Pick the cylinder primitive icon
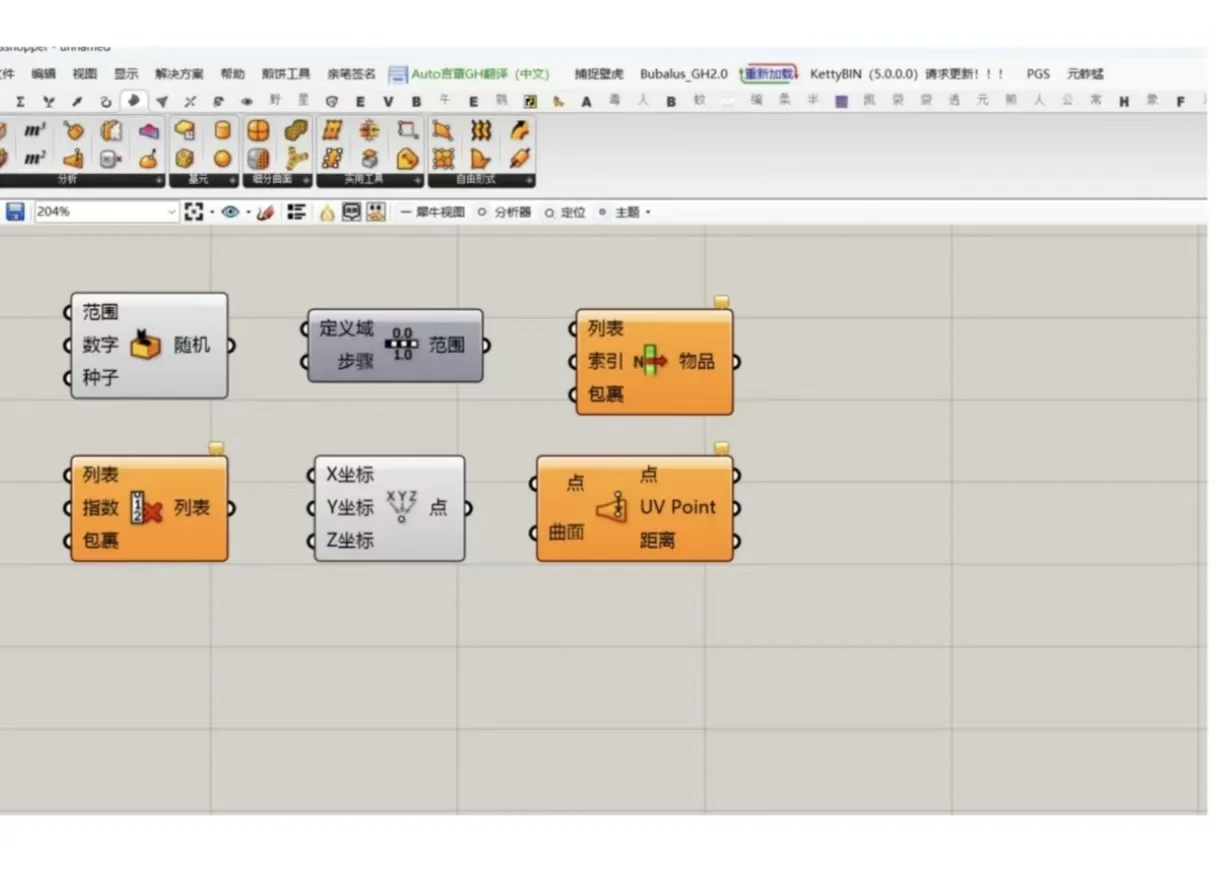Viewport: 1232px width, 871px height. 223,131
